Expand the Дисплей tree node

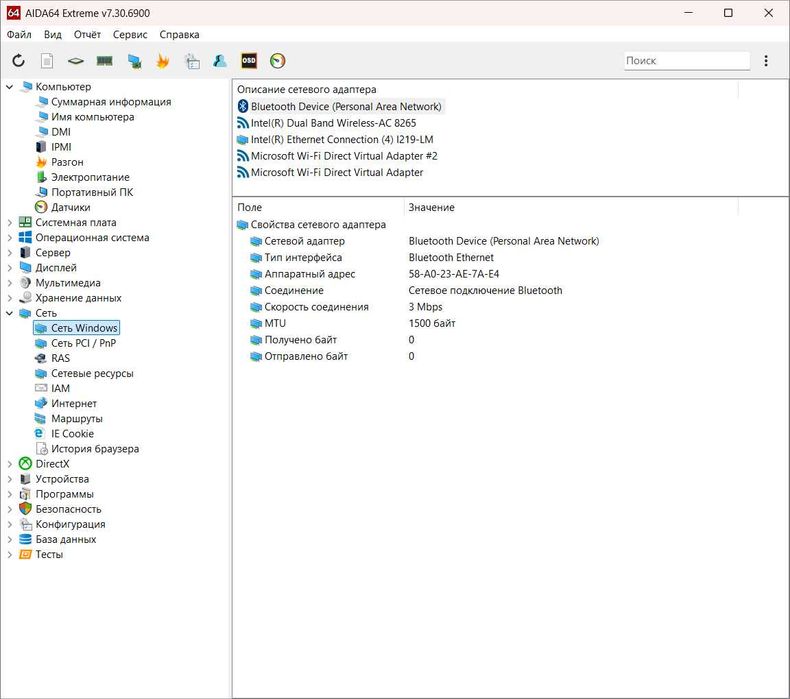(10, 268)
